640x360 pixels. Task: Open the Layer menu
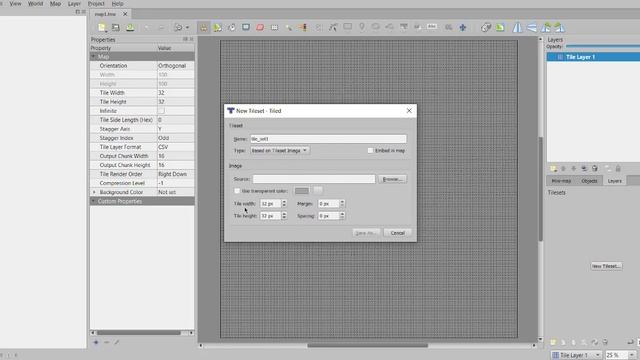click(74, 4)
